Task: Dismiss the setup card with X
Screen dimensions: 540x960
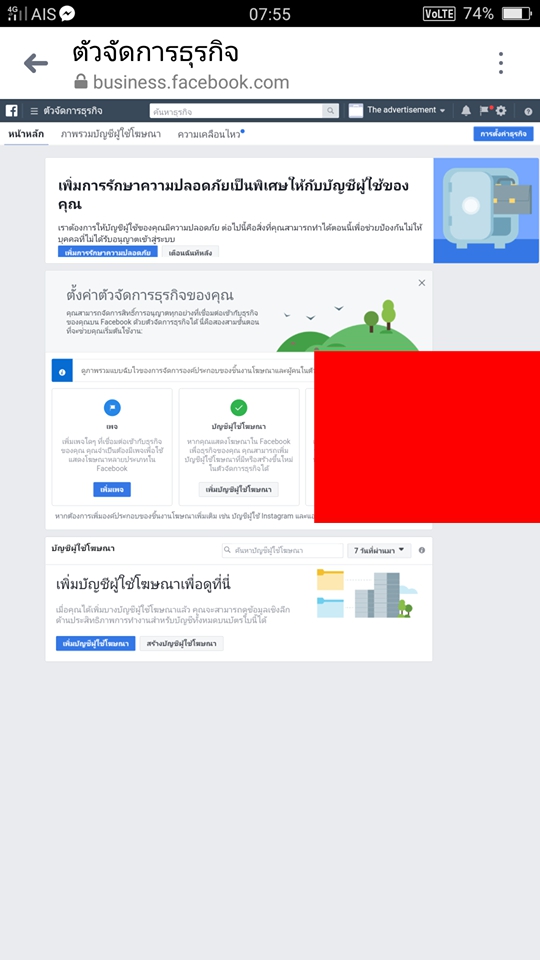Action: 422,283
